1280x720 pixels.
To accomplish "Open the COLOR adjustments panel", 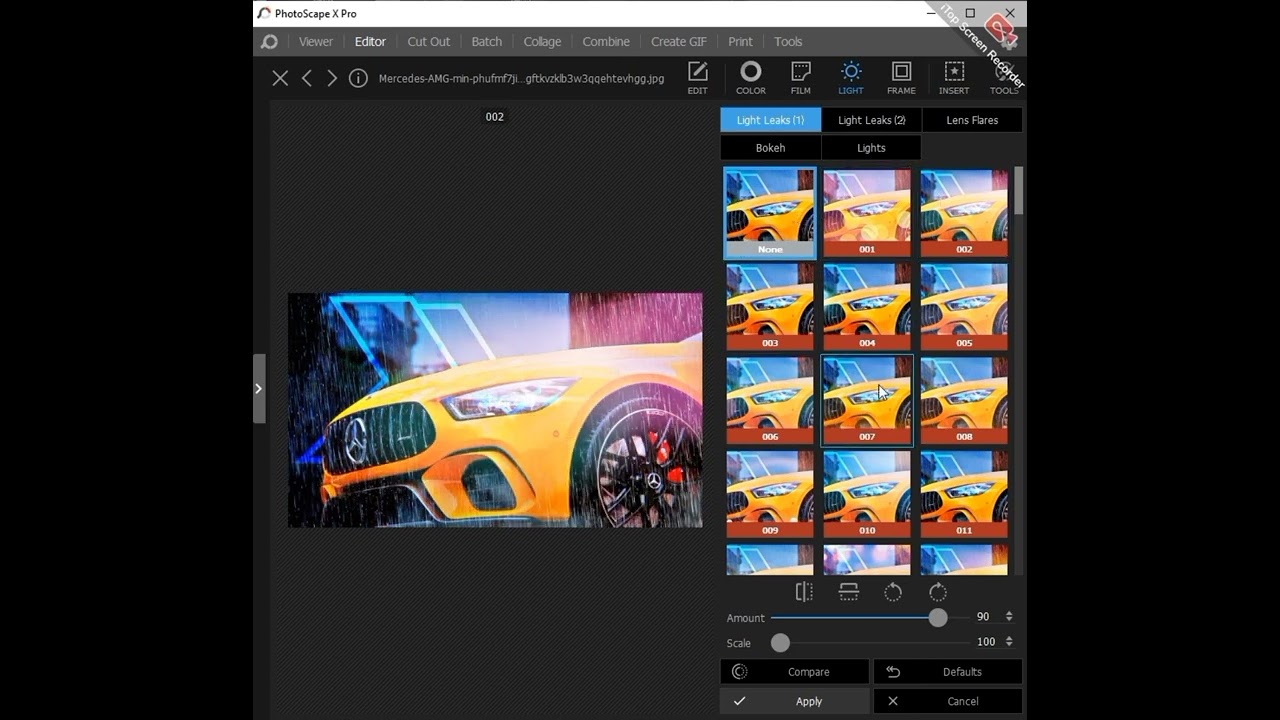I will (x=750, y=78).
